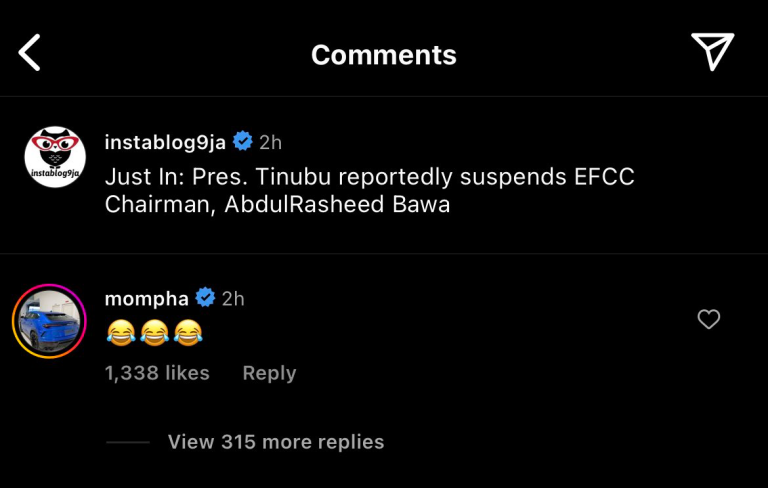768x488 pixels.
Task: View the 1,338 likes list
Action: [157, 373]
